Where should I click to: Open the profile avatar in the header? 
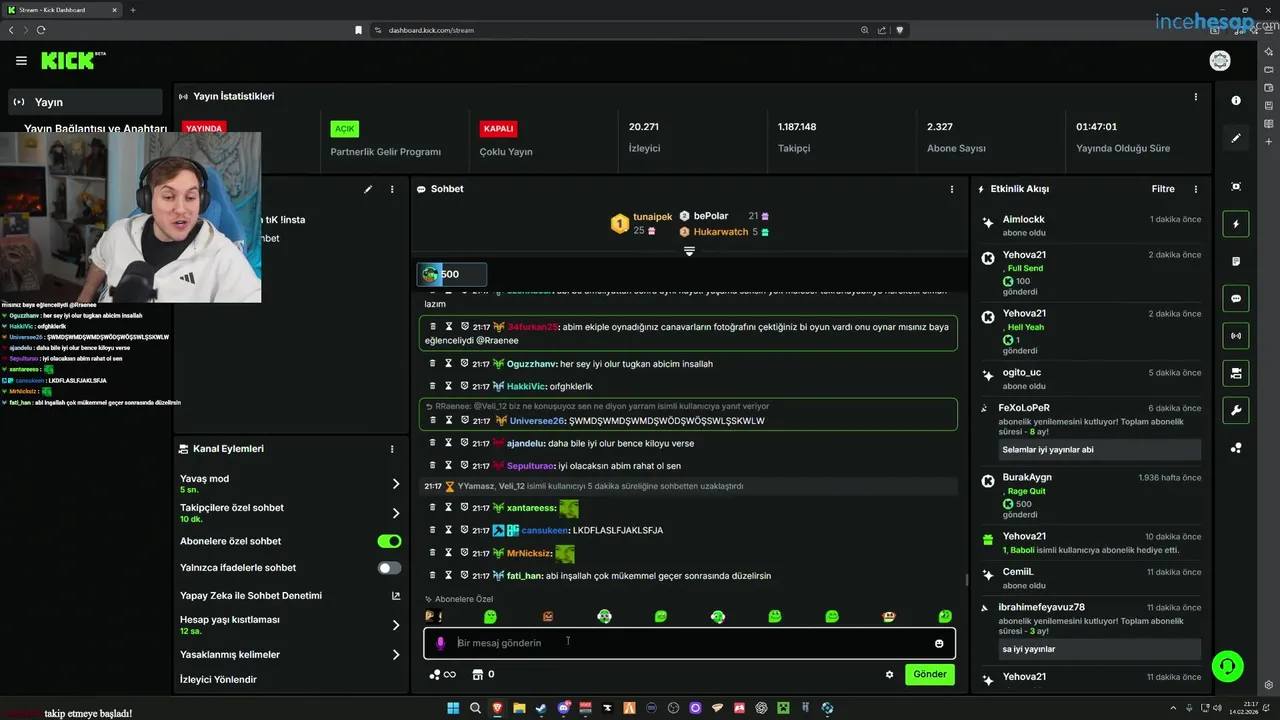(1220, 61)
